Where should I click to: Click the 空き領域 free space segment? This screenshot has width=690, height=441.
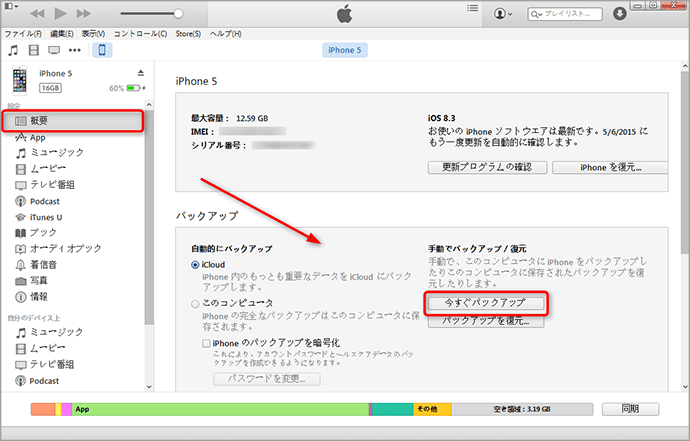point(522,409)
